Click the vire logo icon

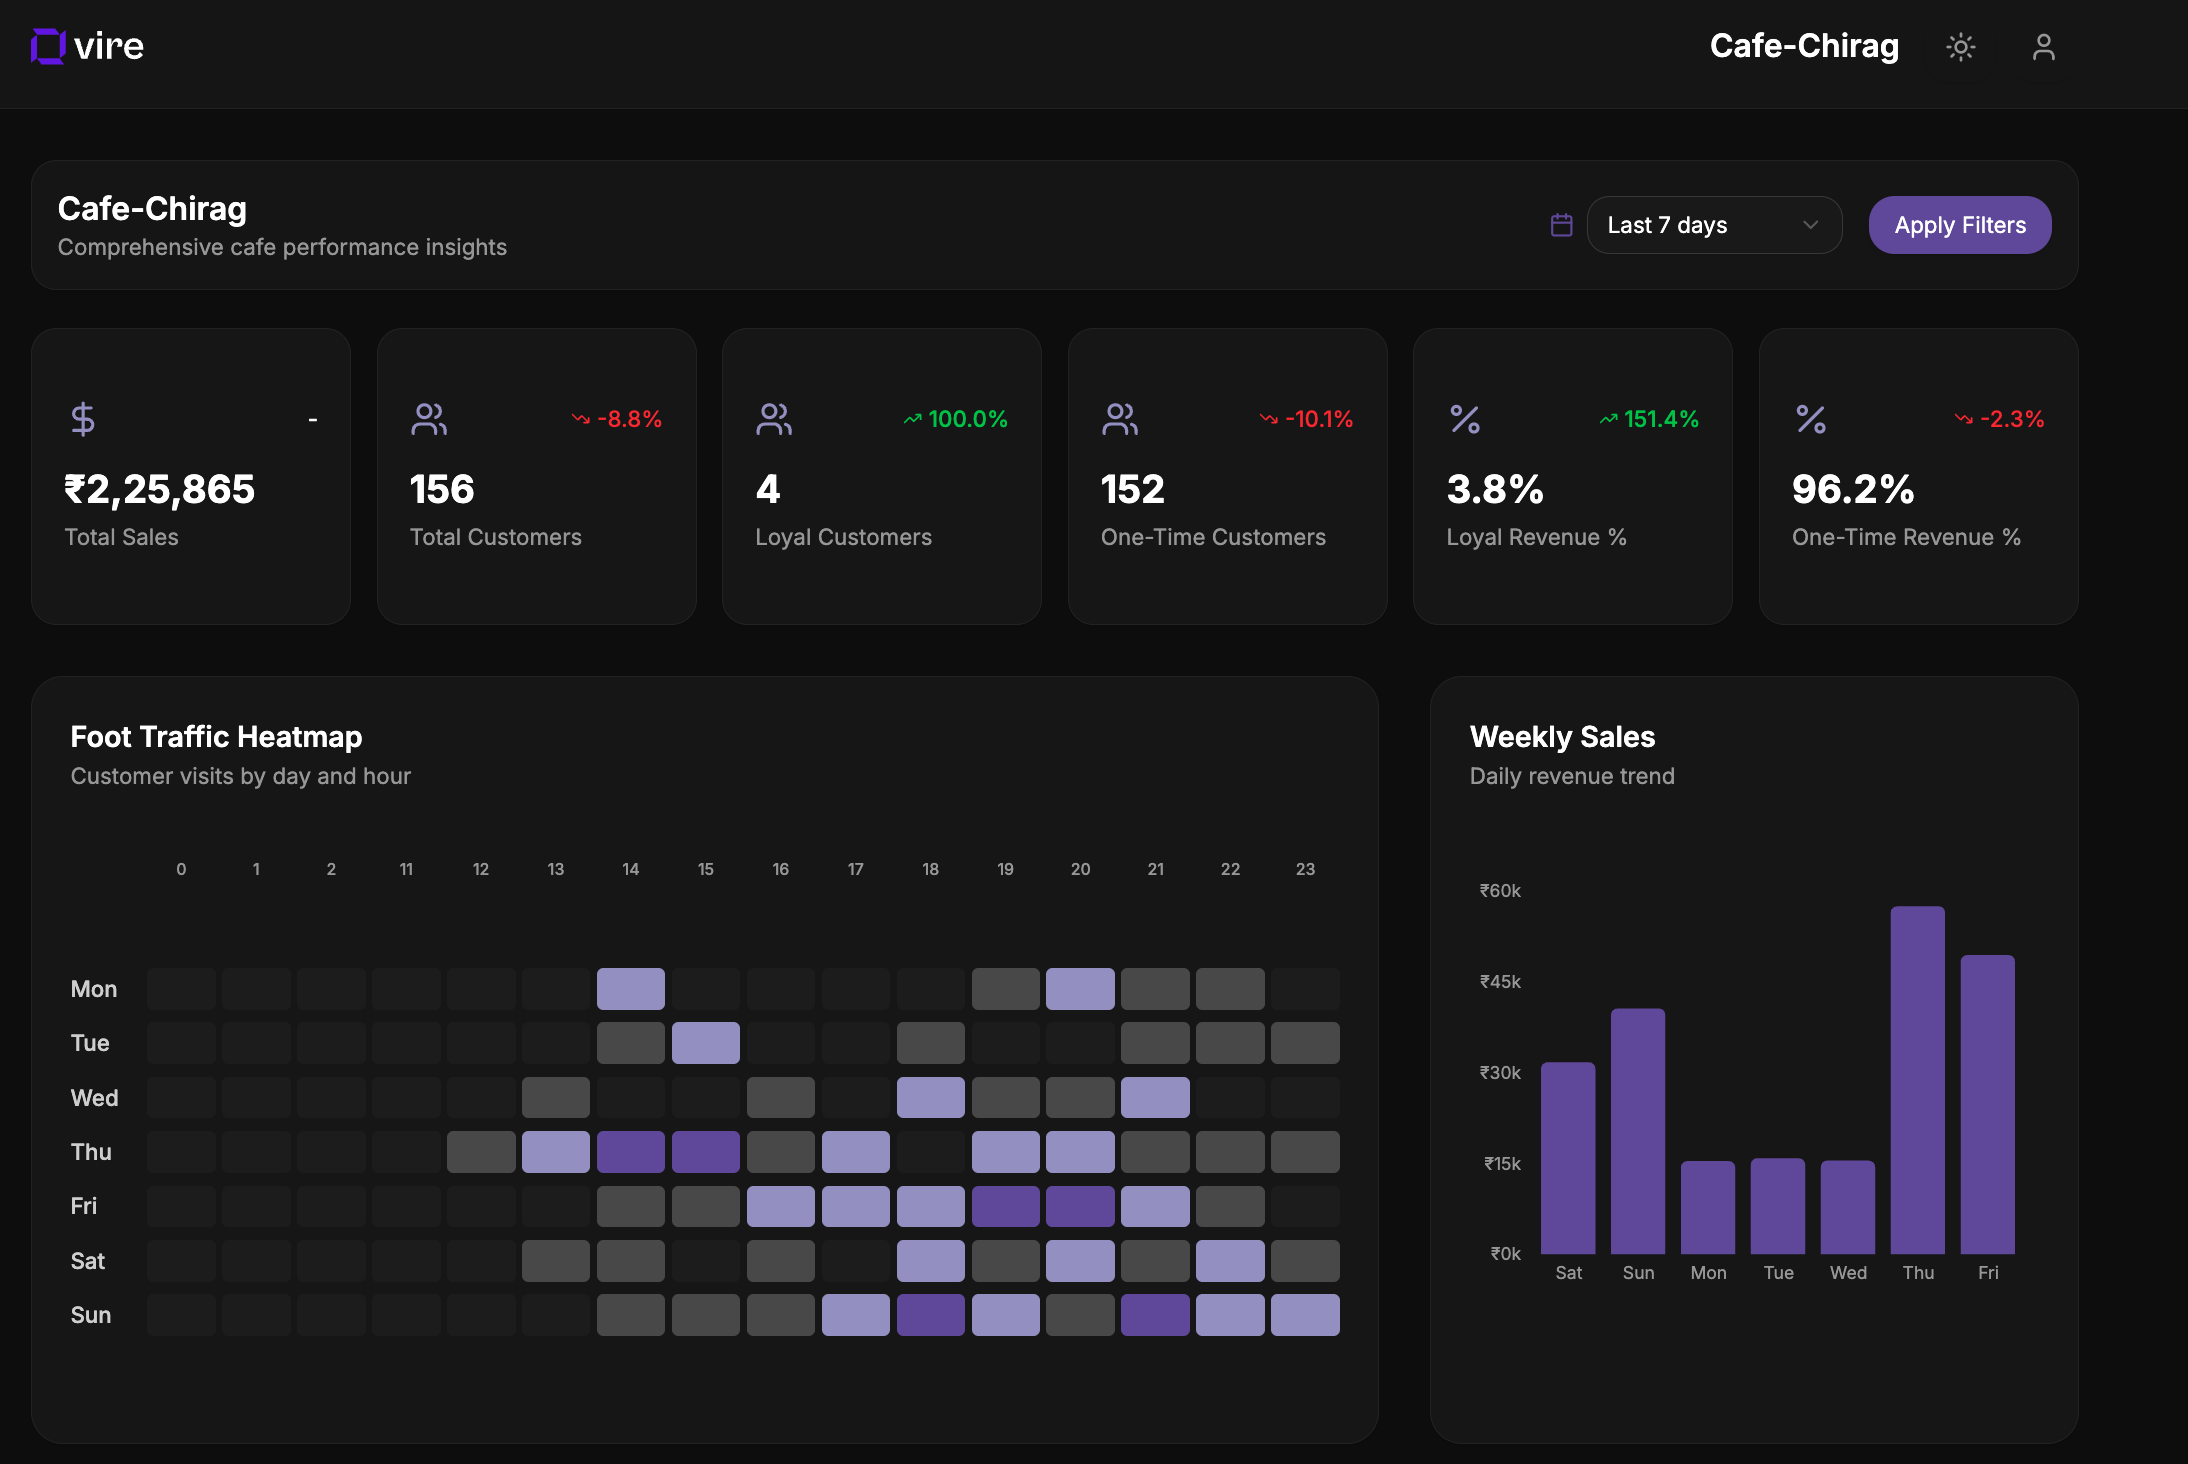(x=48, y=46)
